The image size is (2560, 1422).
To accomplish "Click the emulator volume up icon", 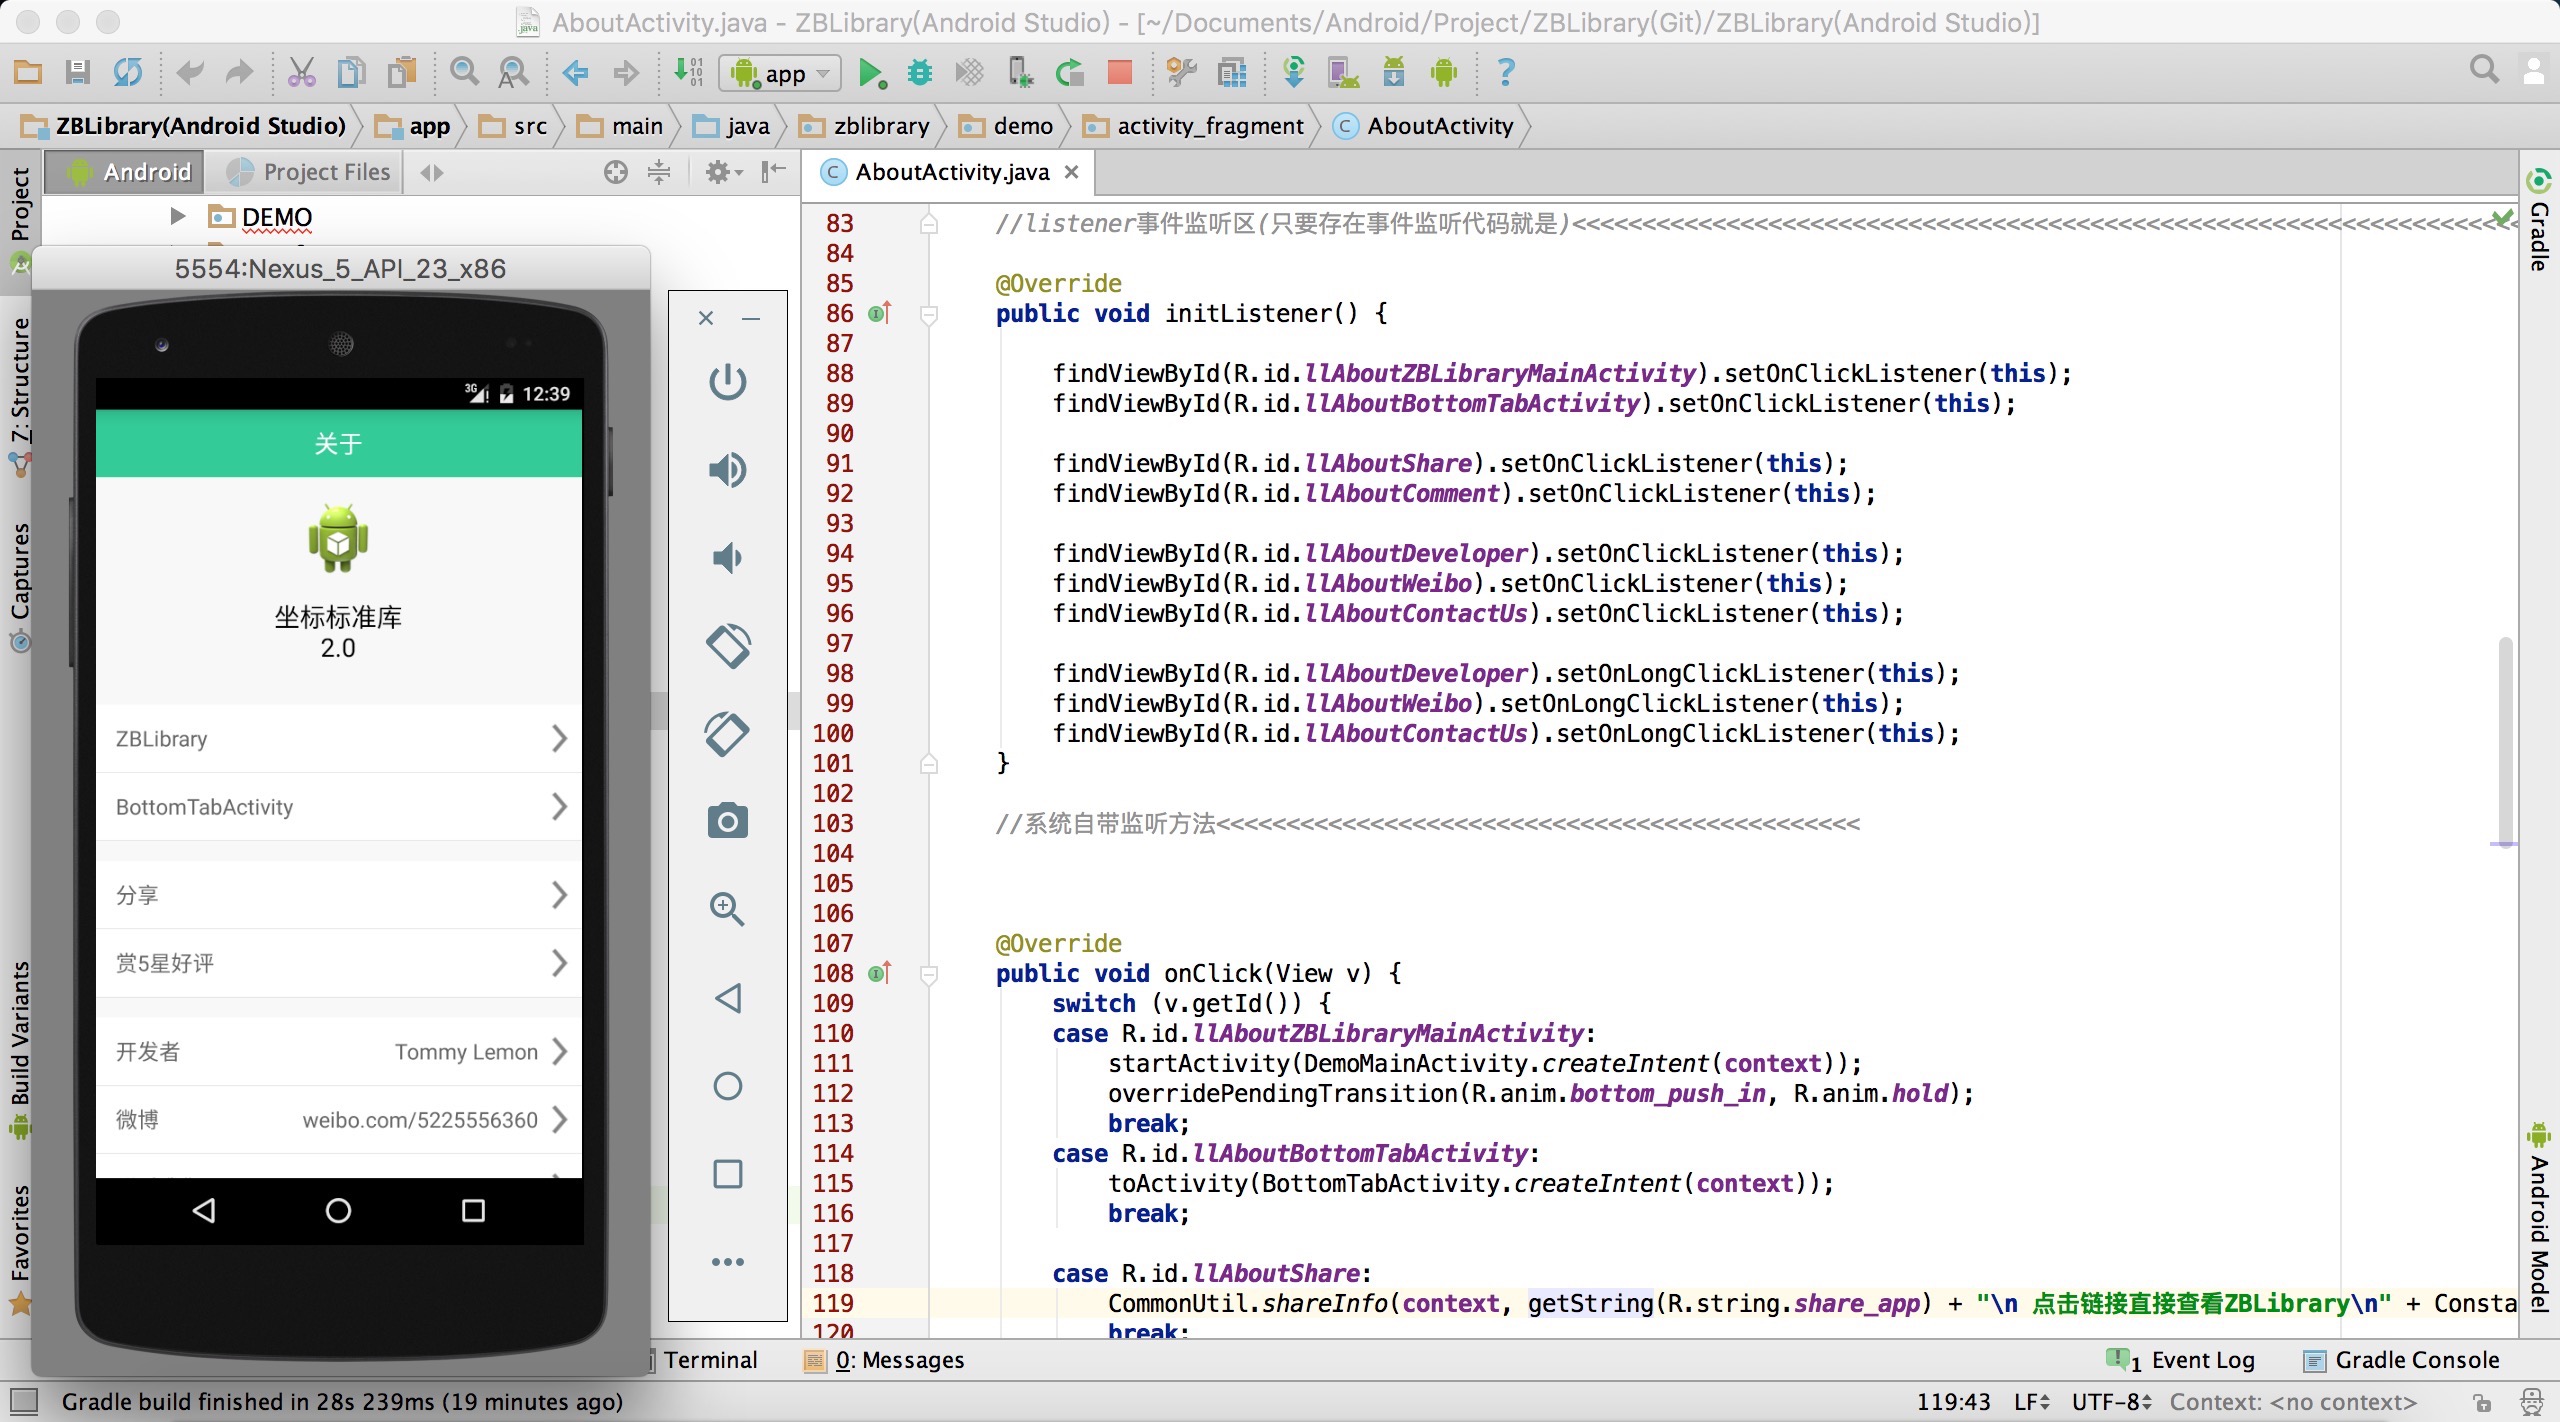I will coord(727,469).
